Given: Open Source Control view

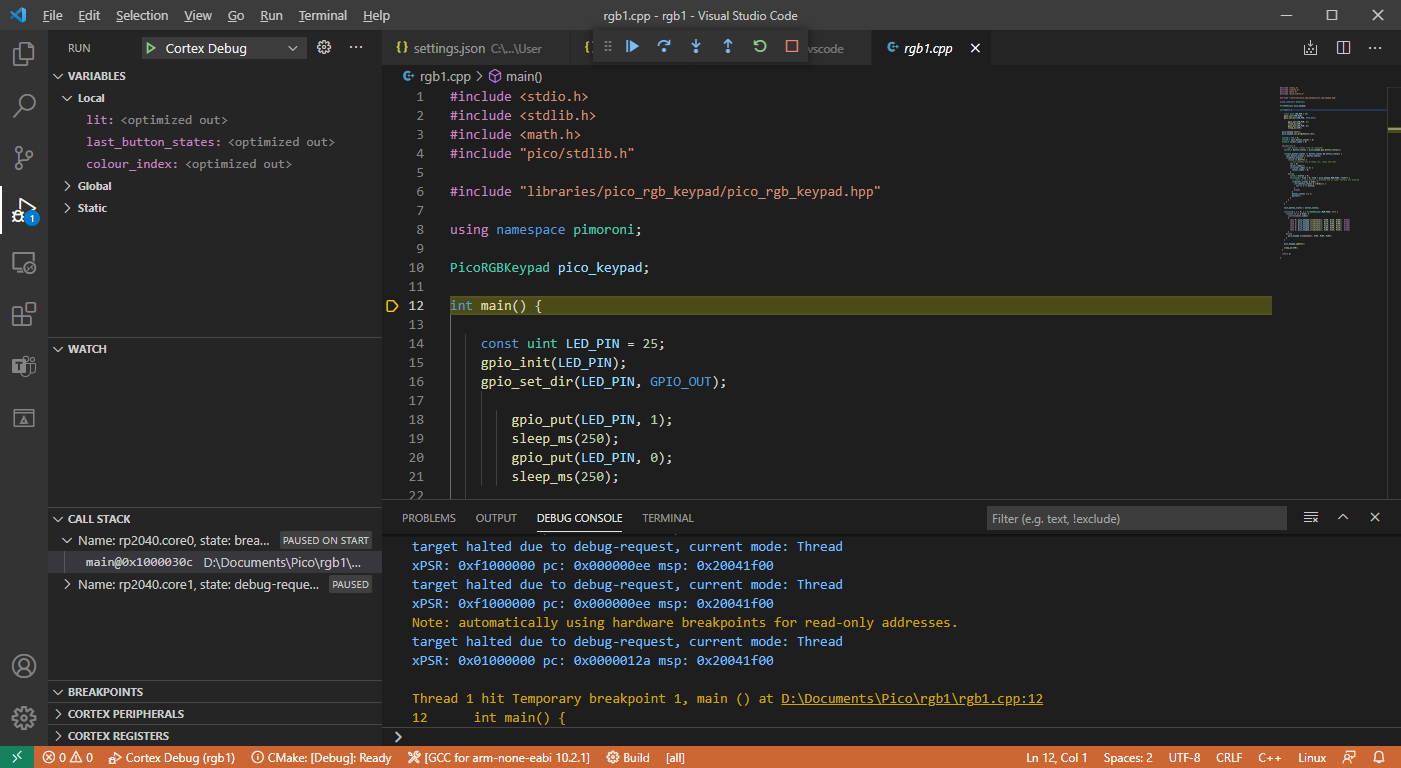Looking at the screenshot, I should coord(24,157).
